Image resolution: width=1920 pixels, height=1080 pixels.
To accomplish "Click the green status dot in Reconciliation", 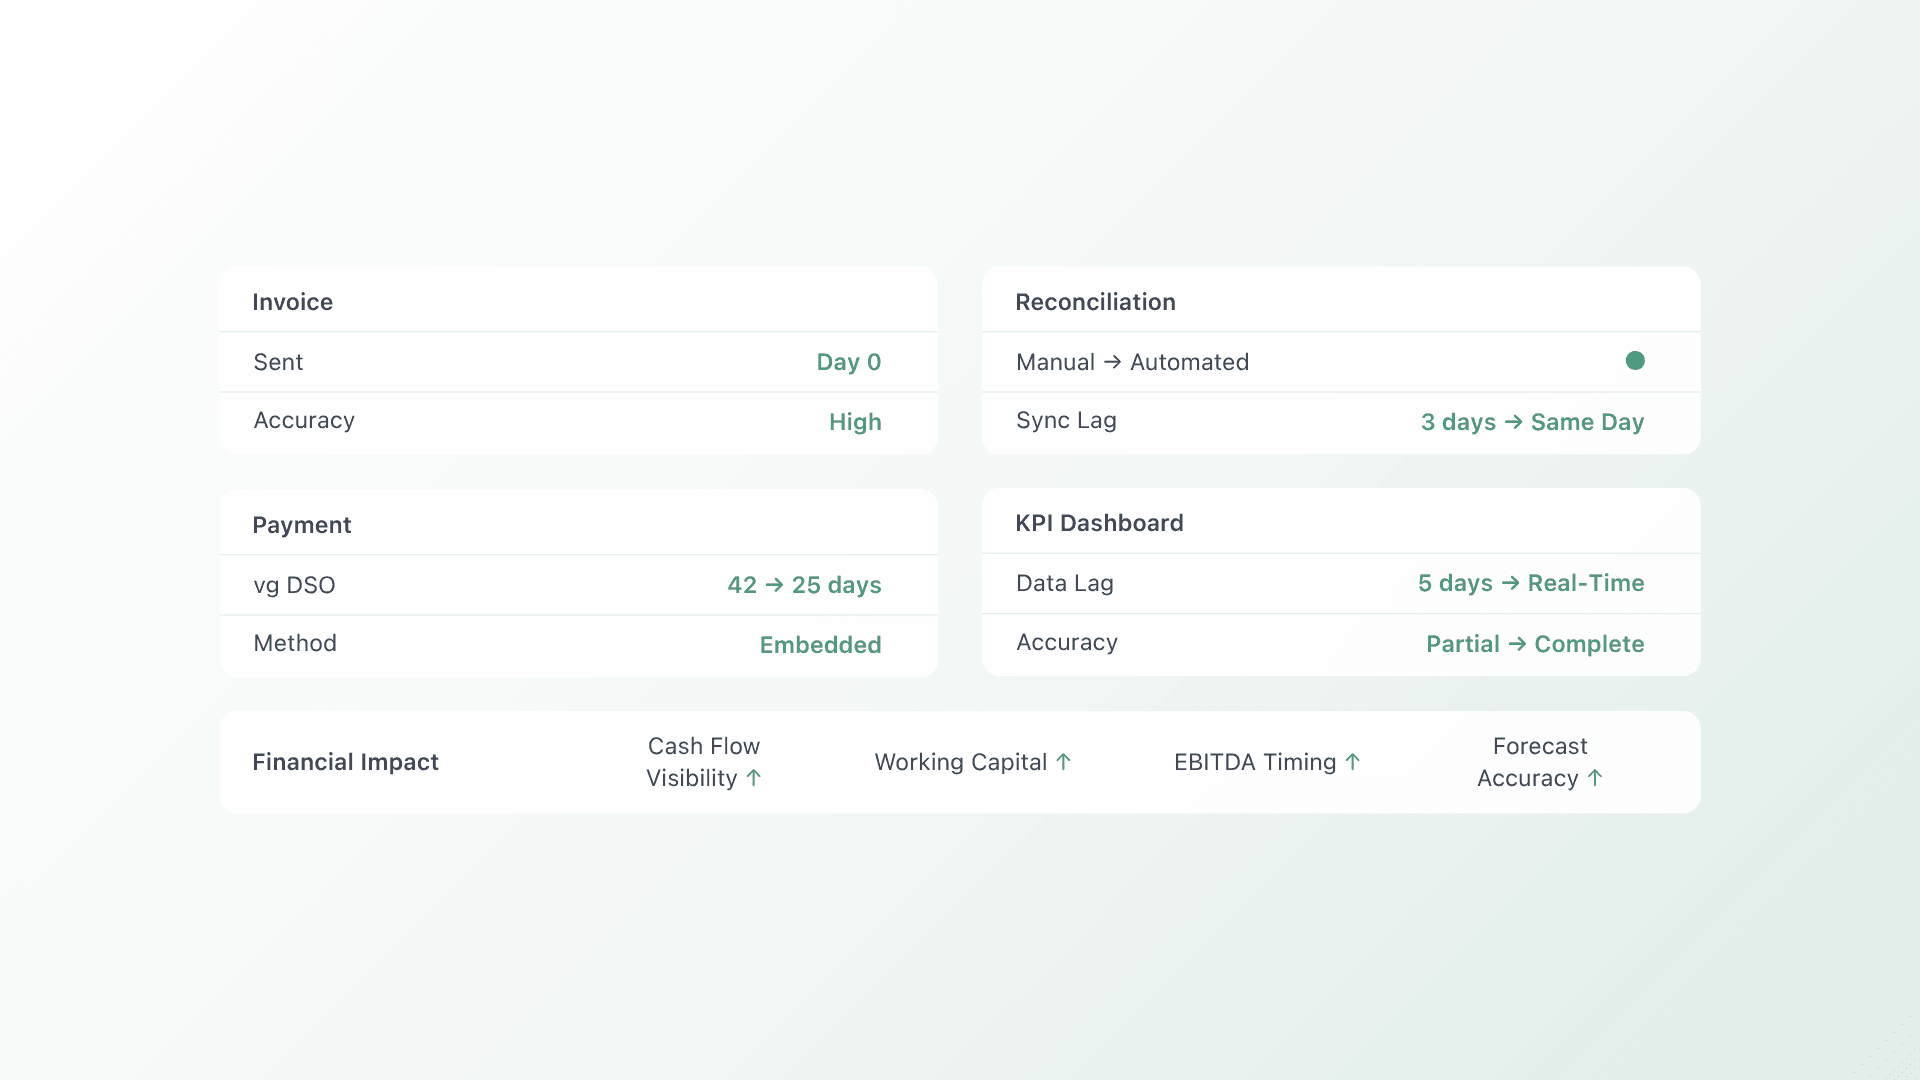I will 1635,361.
